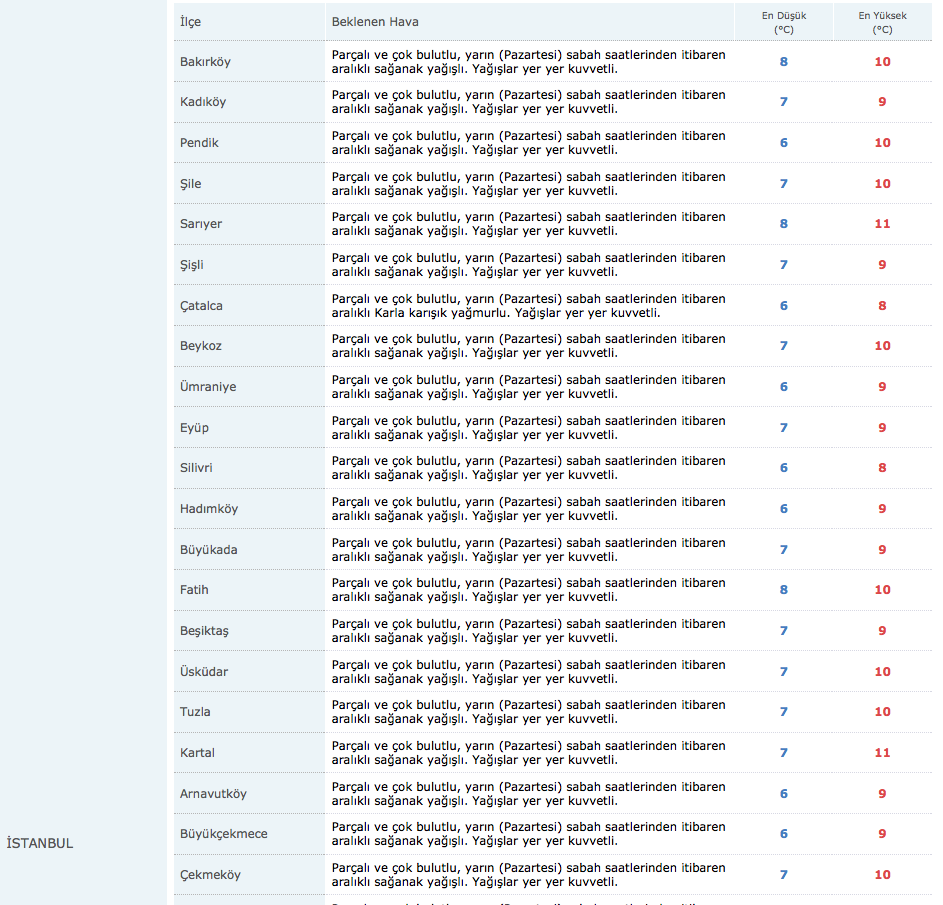
Task: Click the Pendik district name
Action: point(199,143)
